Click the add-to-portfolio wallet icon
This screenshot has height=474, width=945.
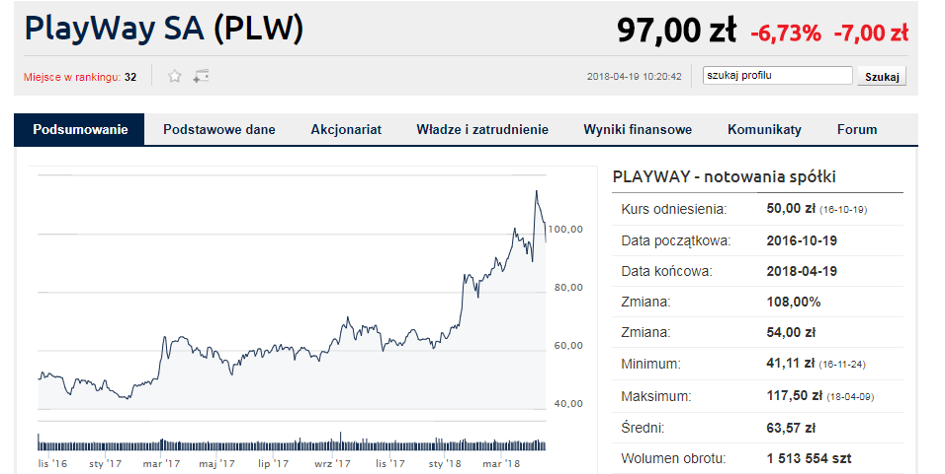201,76
